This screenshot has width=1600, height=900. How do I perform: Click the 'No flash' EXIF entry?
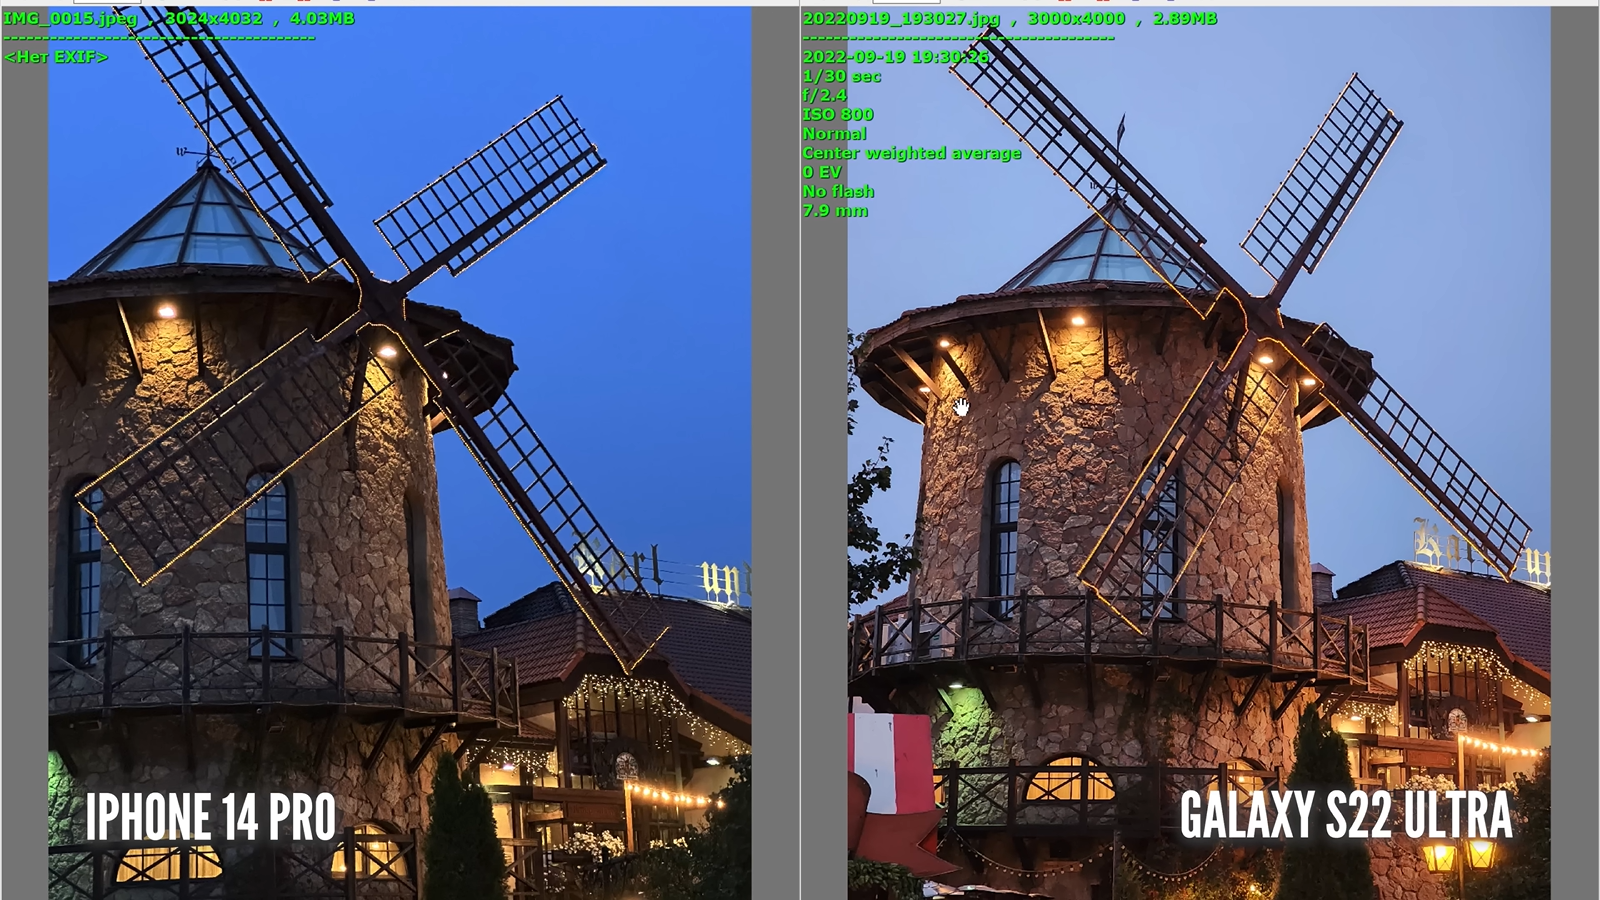pos(838,191)
